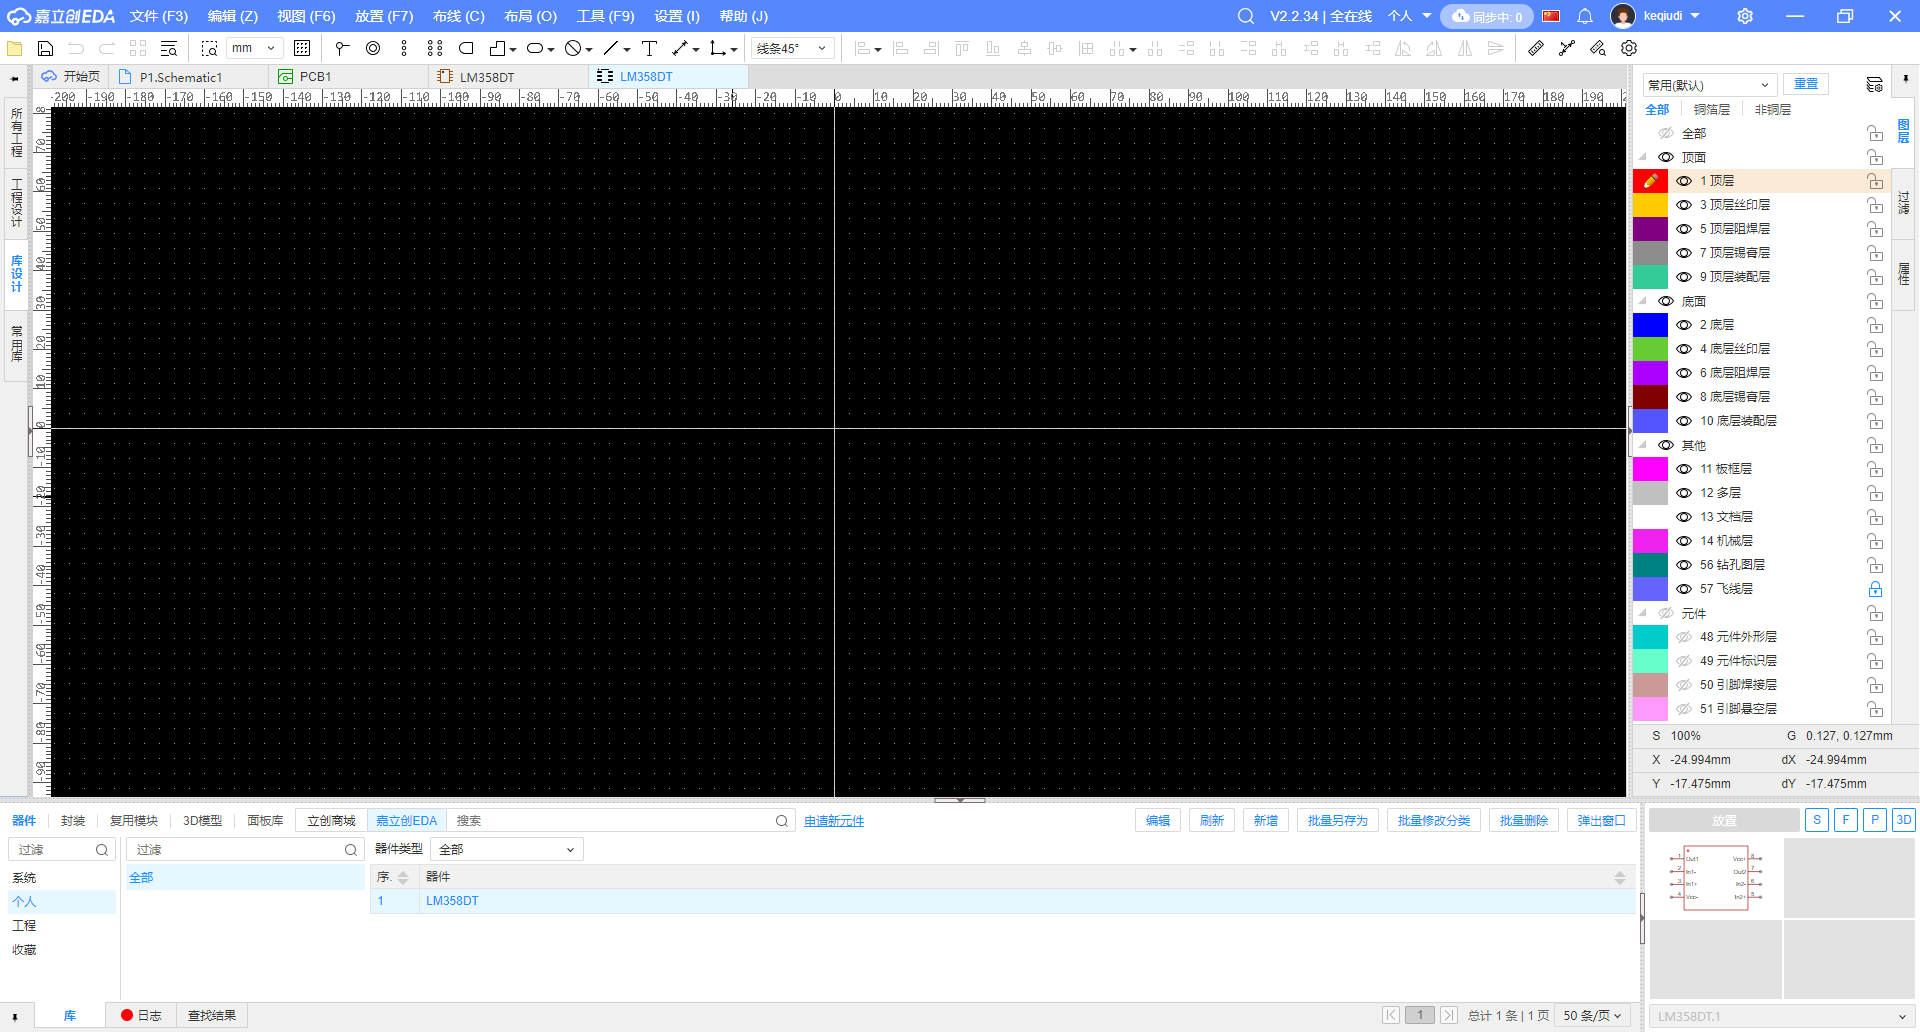
Task: Click the blue 2 底层 color swatch
Action: coord(1650,325)
